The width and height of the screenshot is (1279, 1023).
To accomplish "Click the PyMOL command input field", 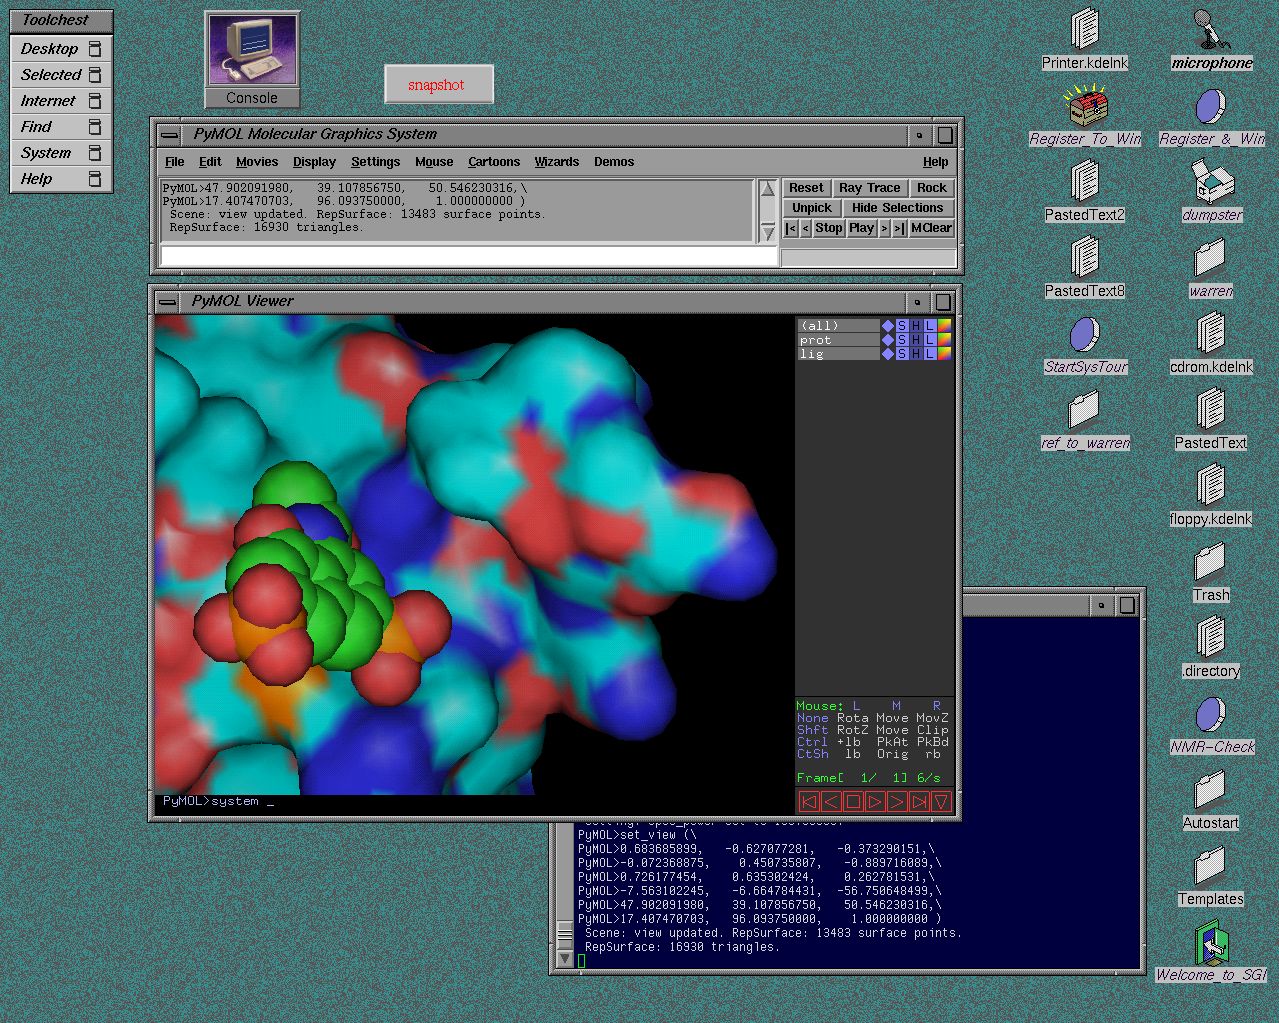I will 469,256.
